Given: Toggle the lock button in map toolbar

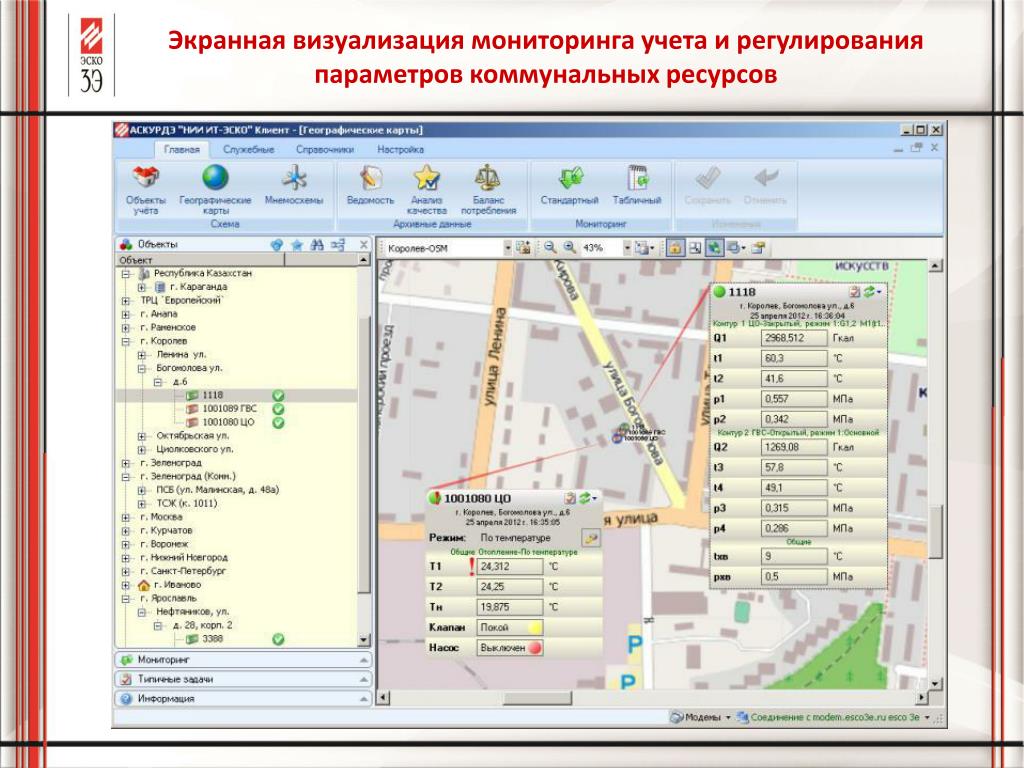Looking at the screenshot, I should (x=675, y=248).
